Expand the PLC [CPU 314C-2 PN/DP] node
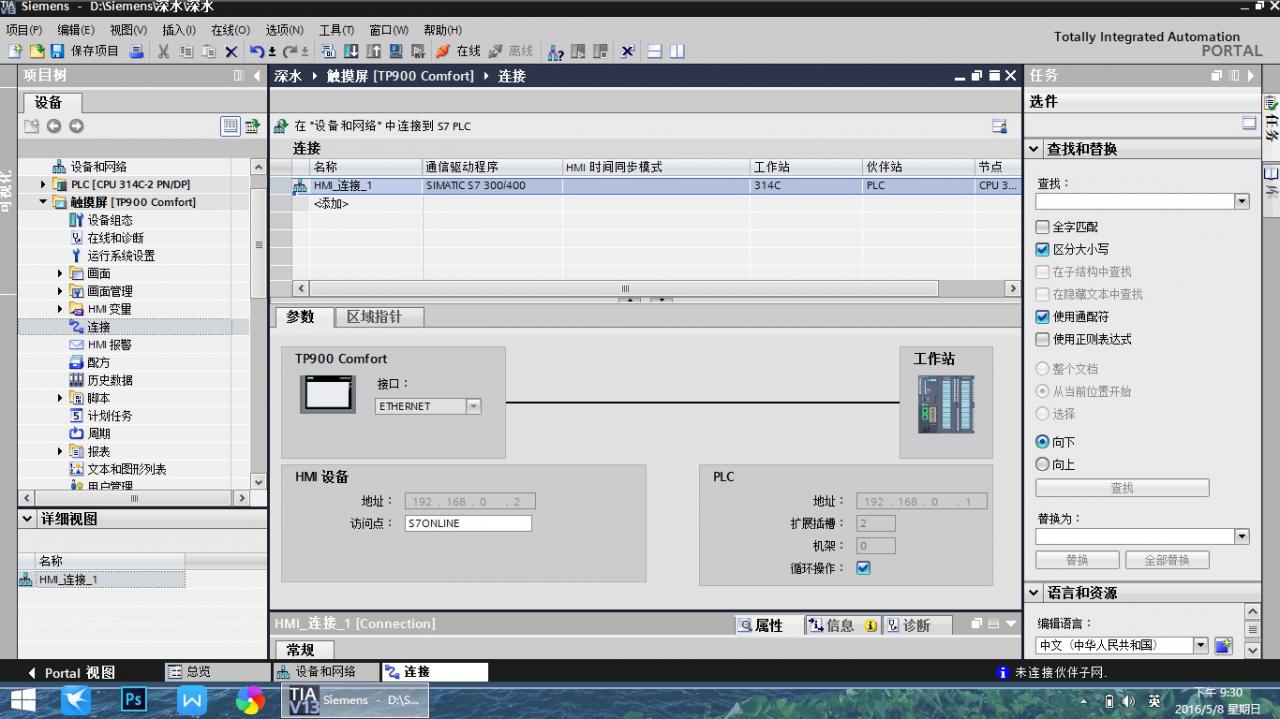The image size is (1280, 719). pyautogui.click(x=43, y=184)
